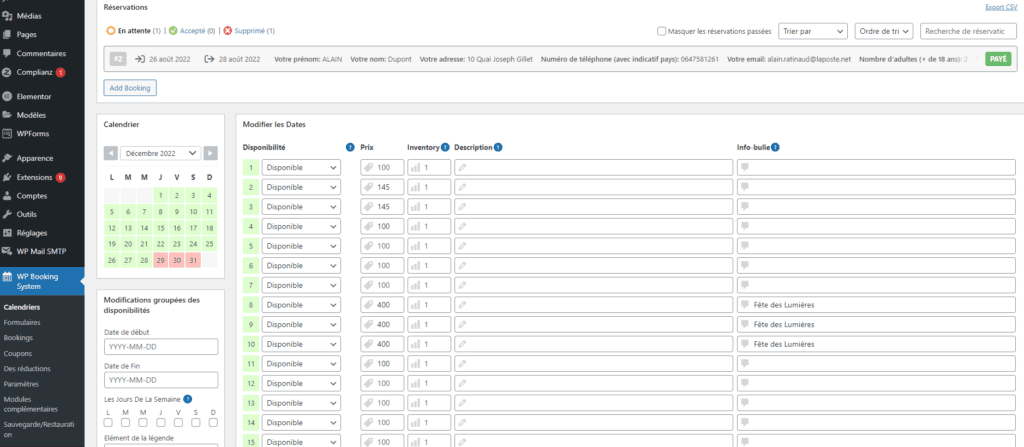Open Elementor menu item
This screenshot has width=1024, height=447.
tap(33, 96)
